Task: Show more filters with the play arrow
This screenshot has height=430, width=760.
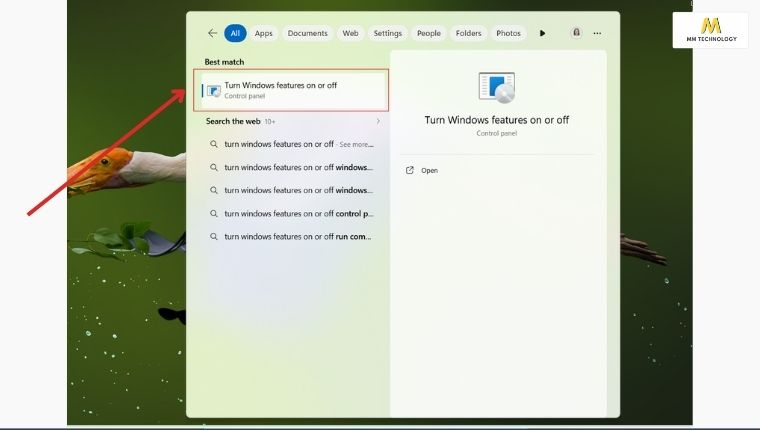Action: [542, 33]
